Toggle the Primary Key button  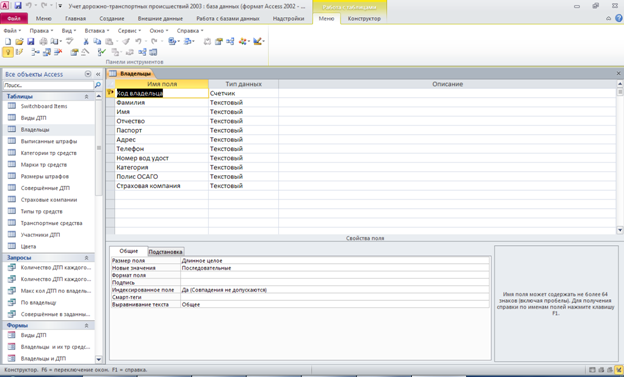8,52
